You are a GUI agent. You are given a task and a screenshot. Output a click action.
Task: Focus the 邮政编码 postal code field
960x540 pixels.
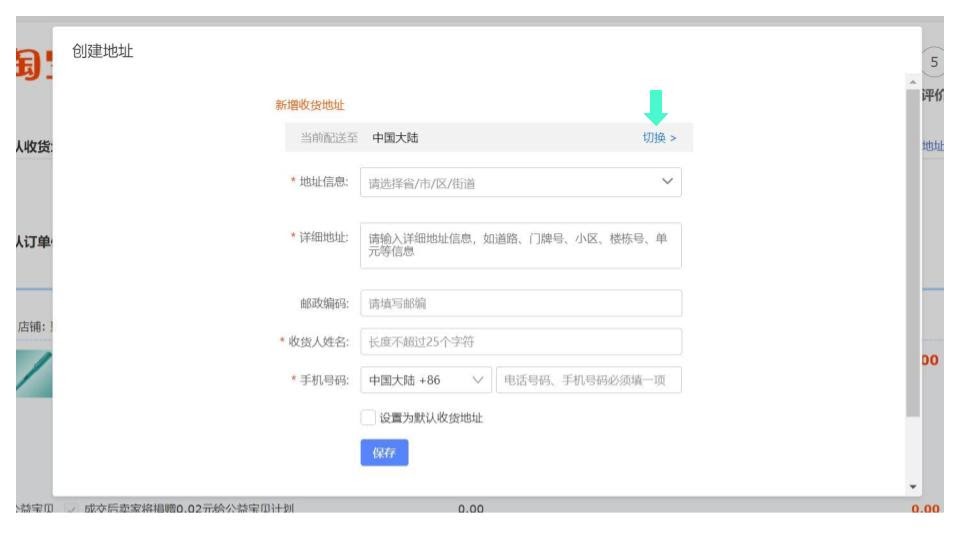point(520,303)
